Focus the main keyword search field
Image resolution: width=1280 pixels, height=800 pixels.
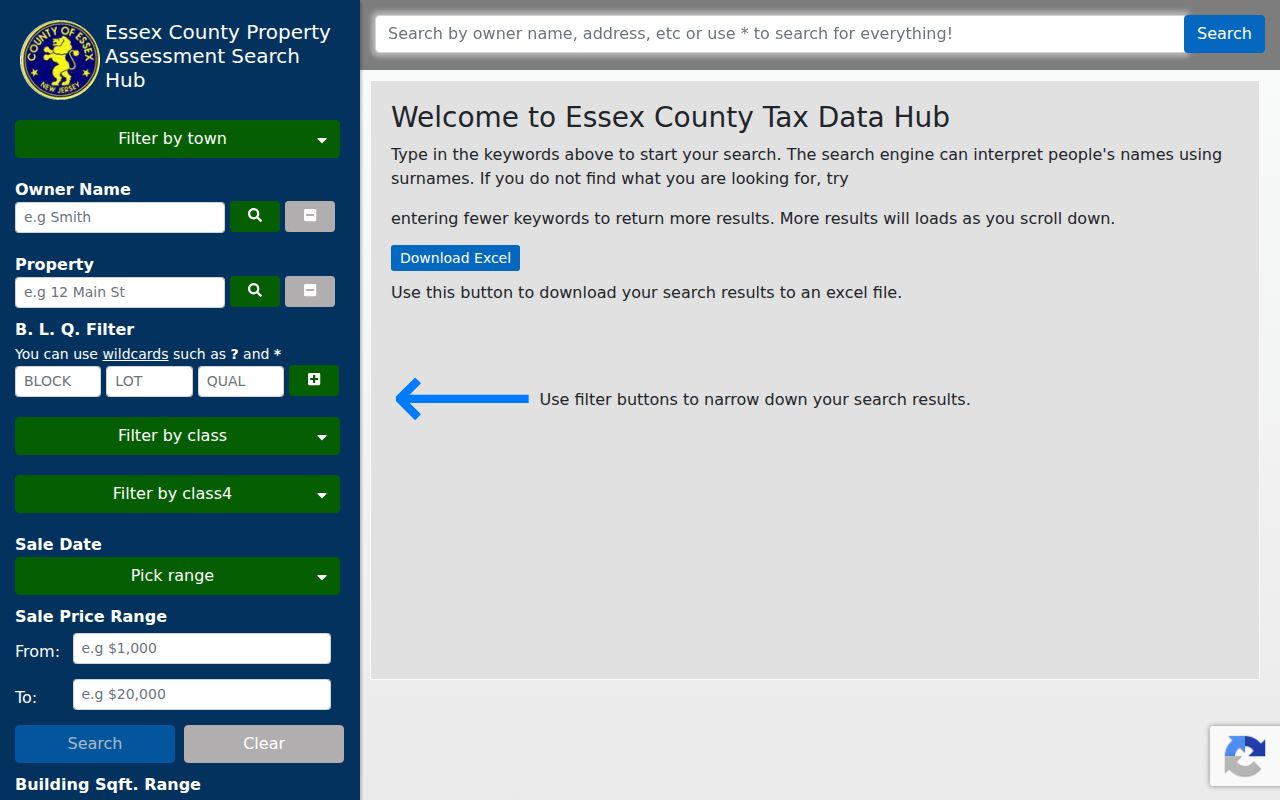780,34
